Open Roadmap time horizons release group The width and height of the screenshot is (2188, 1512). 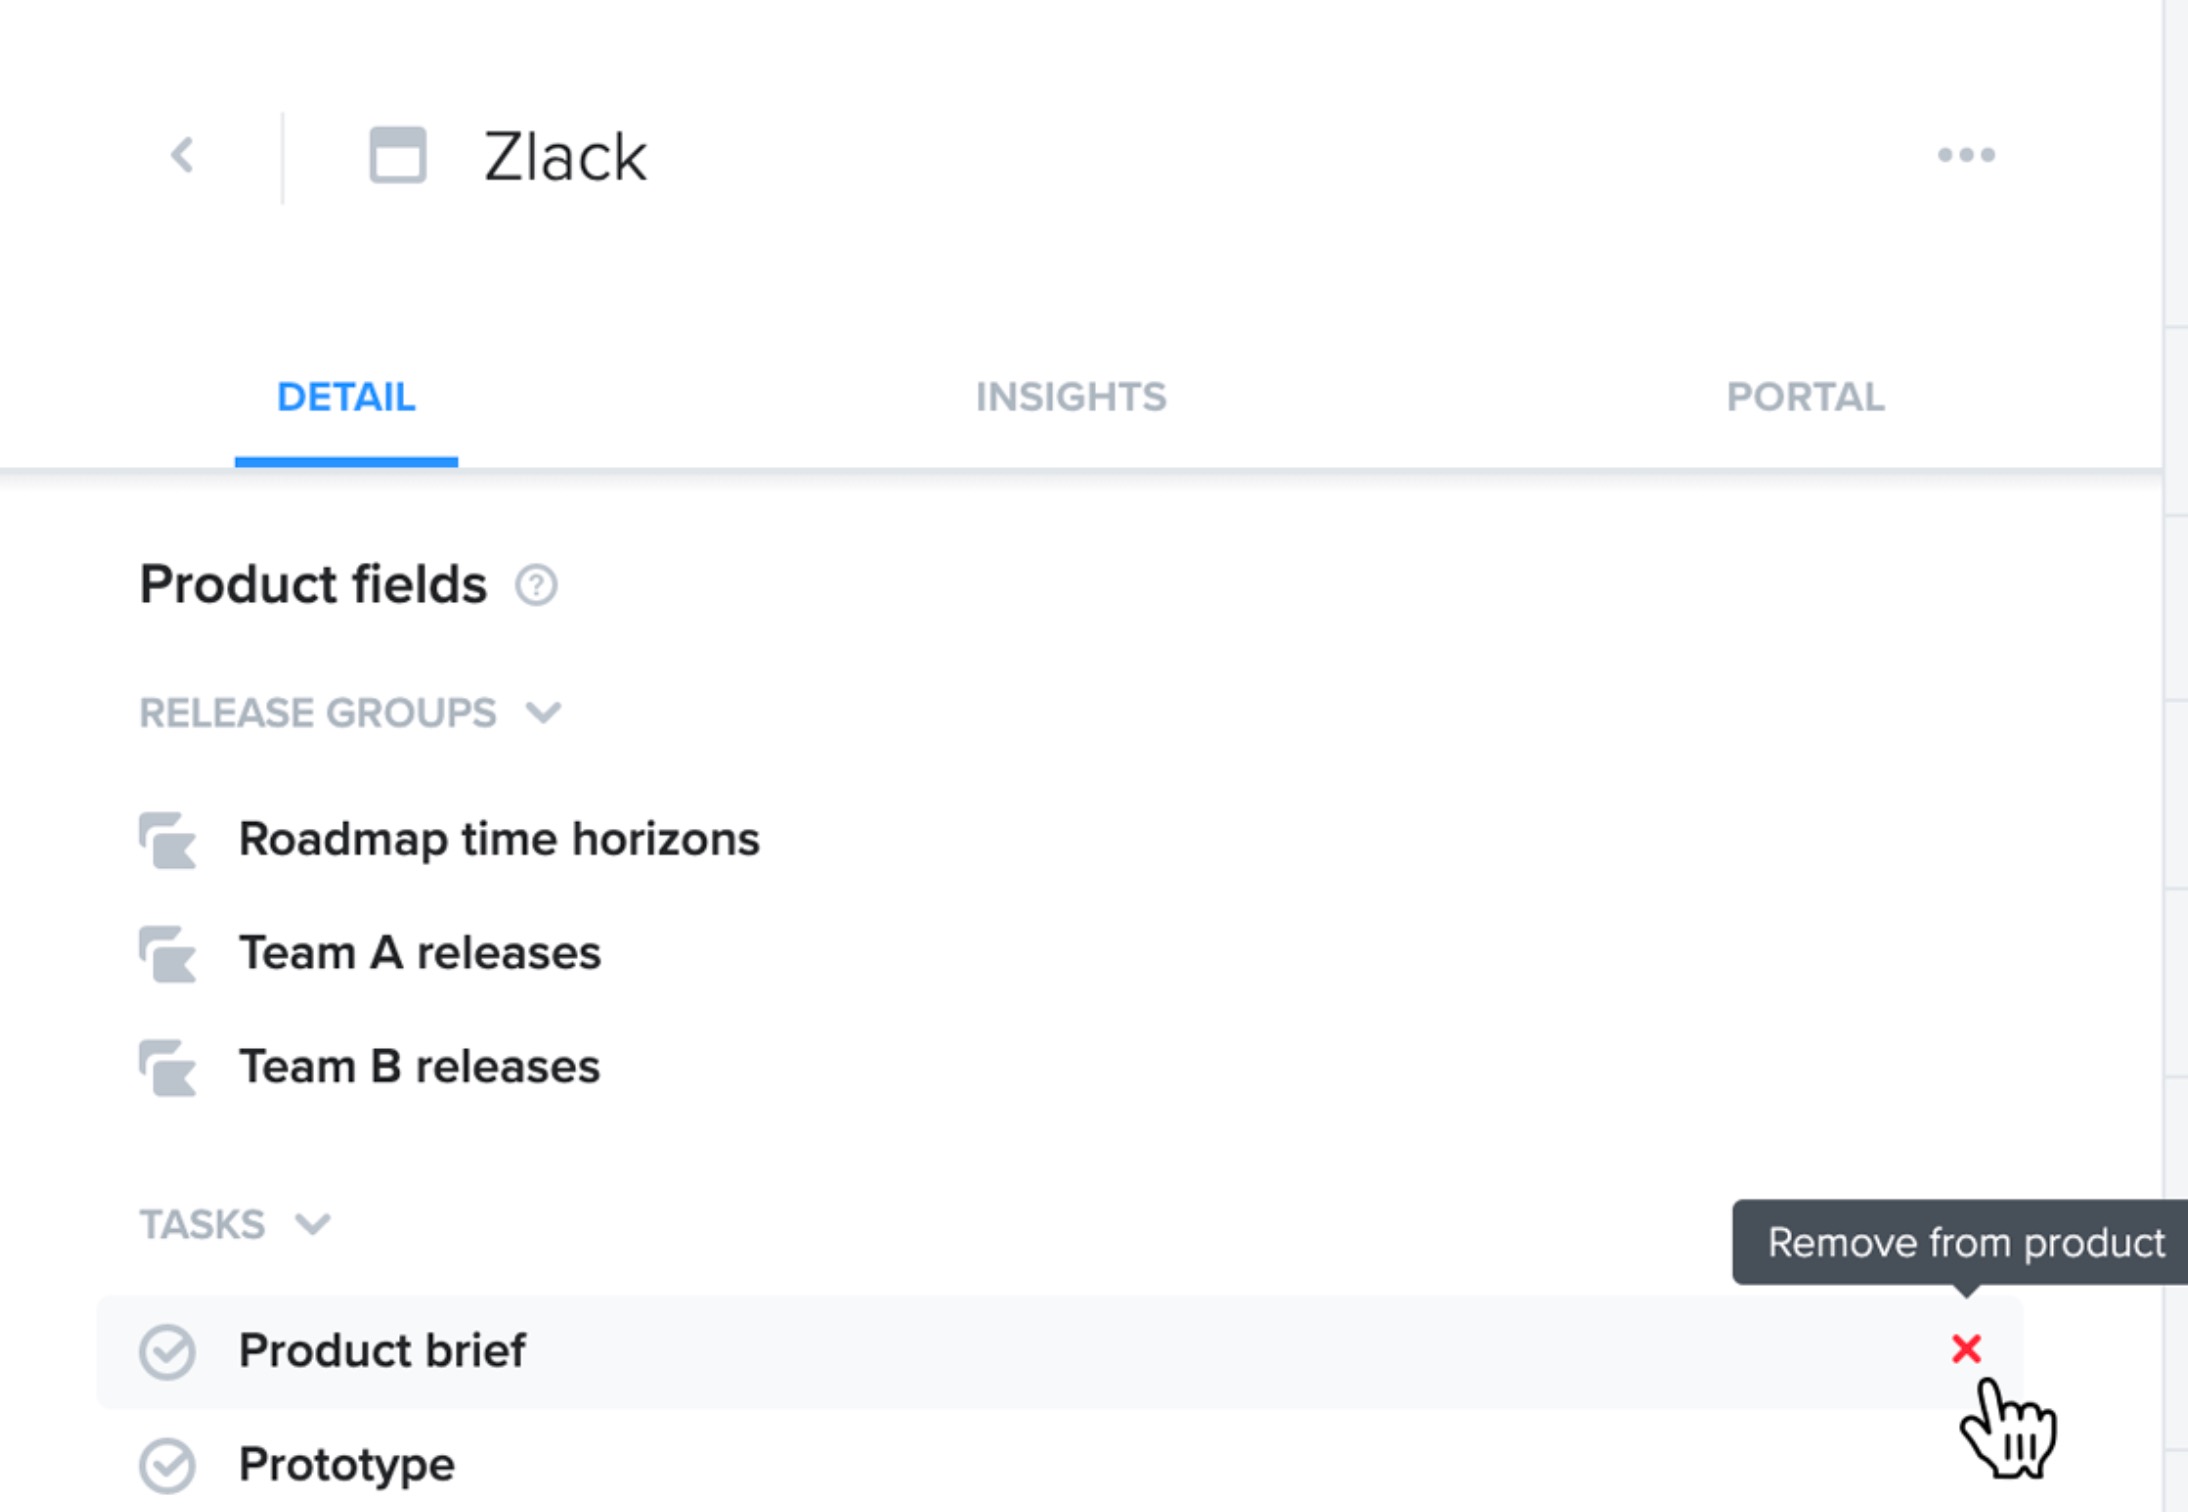pyautogui.click(x=499, y=839)
